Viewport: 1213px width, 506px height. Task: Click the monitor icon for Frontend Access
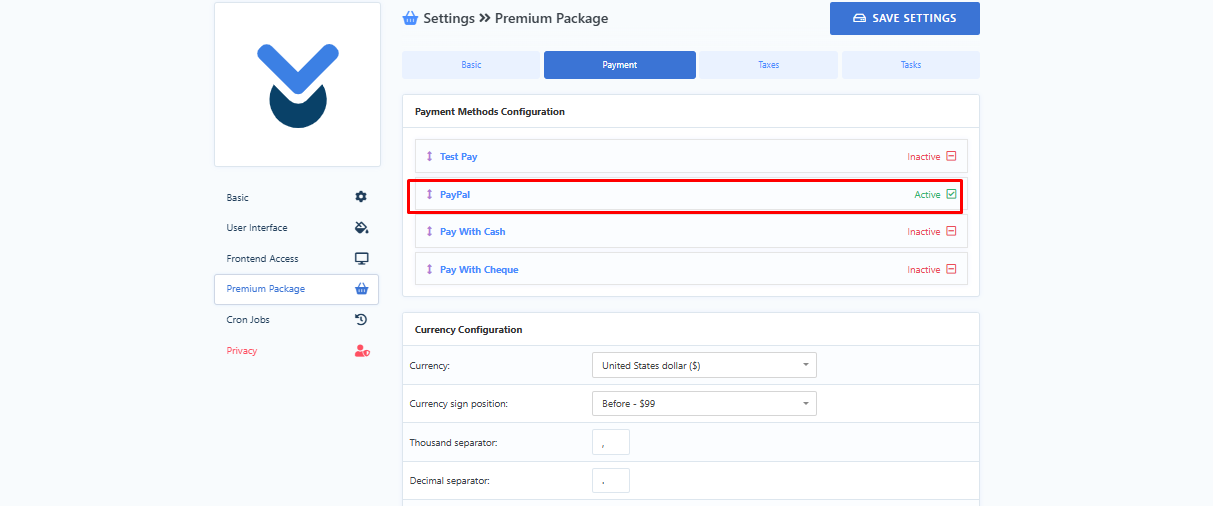pos(362,258)
